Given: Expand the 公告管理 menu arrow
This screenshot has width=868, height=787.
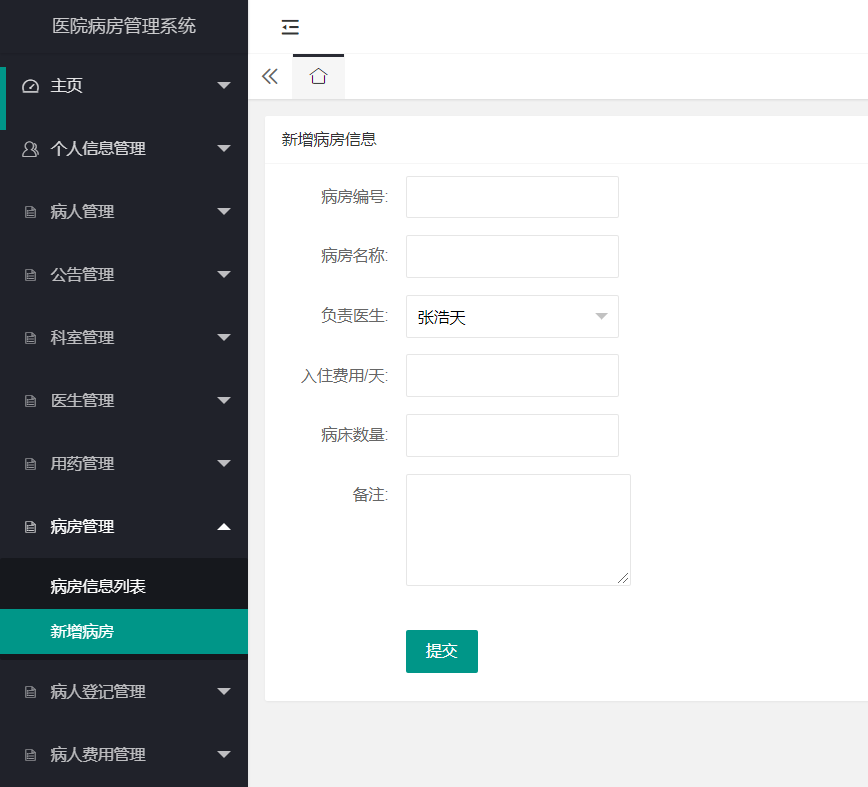Looking at the screenshot, I should pos(224,275).
